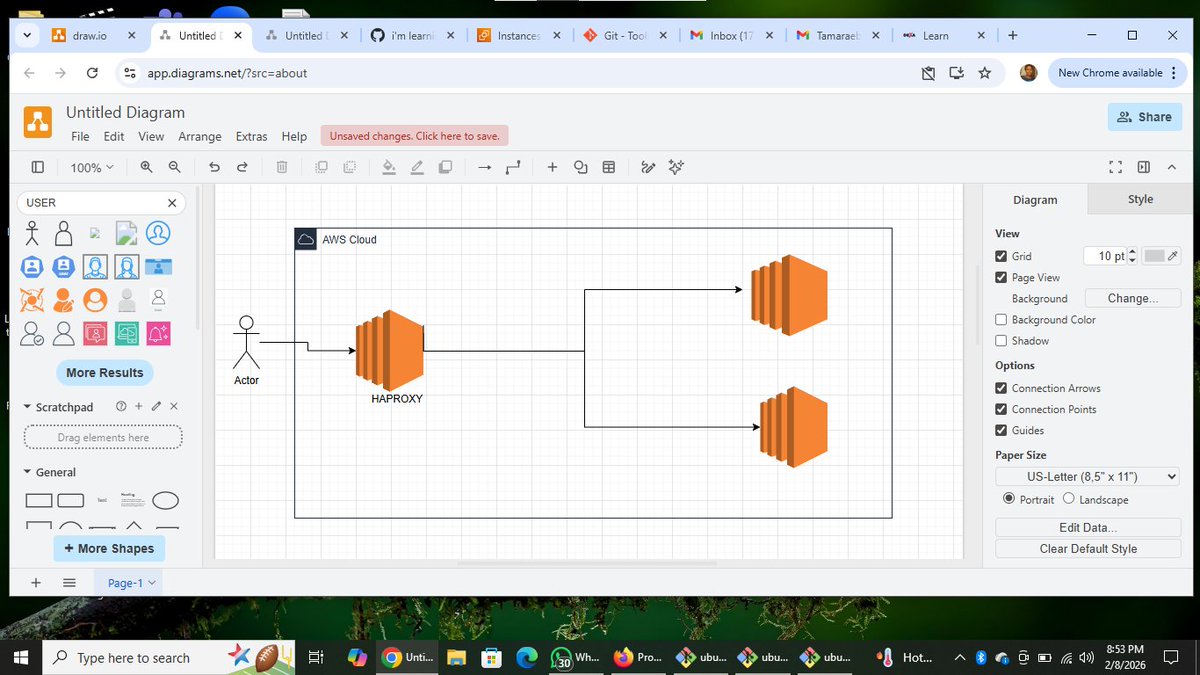Open the shapes picker toolbar icon
Image resolution: width=1200 pixels, height=675 pixels.
point(580,167)
